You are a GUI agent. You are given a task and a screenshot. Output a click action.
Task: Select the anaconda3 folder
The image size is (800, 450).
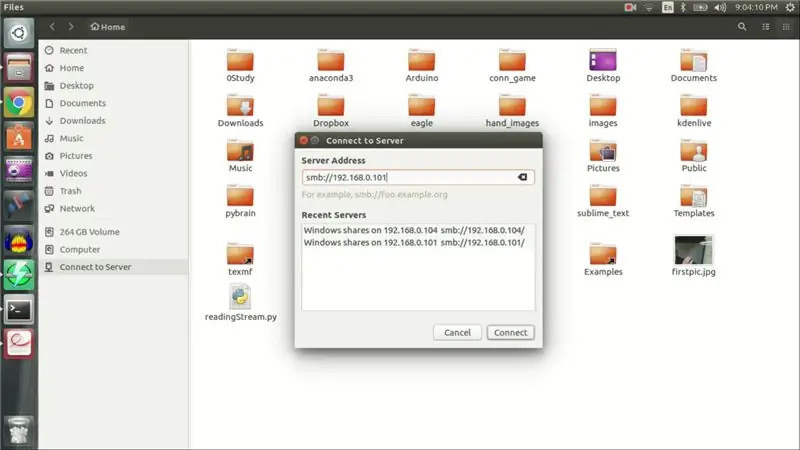[331, 66]
